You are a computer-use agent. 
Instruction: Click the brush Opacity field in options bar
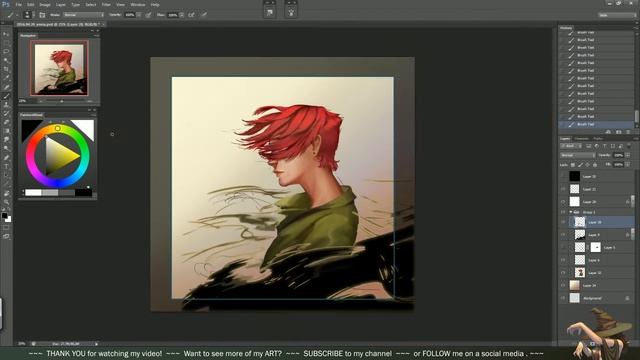point(130,15)
